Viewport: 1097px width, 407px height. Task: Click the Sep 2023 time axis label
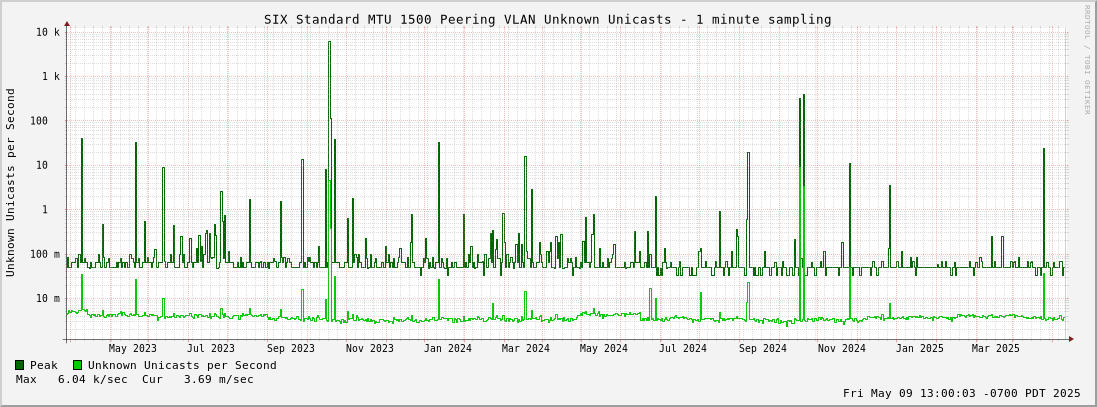290,349
